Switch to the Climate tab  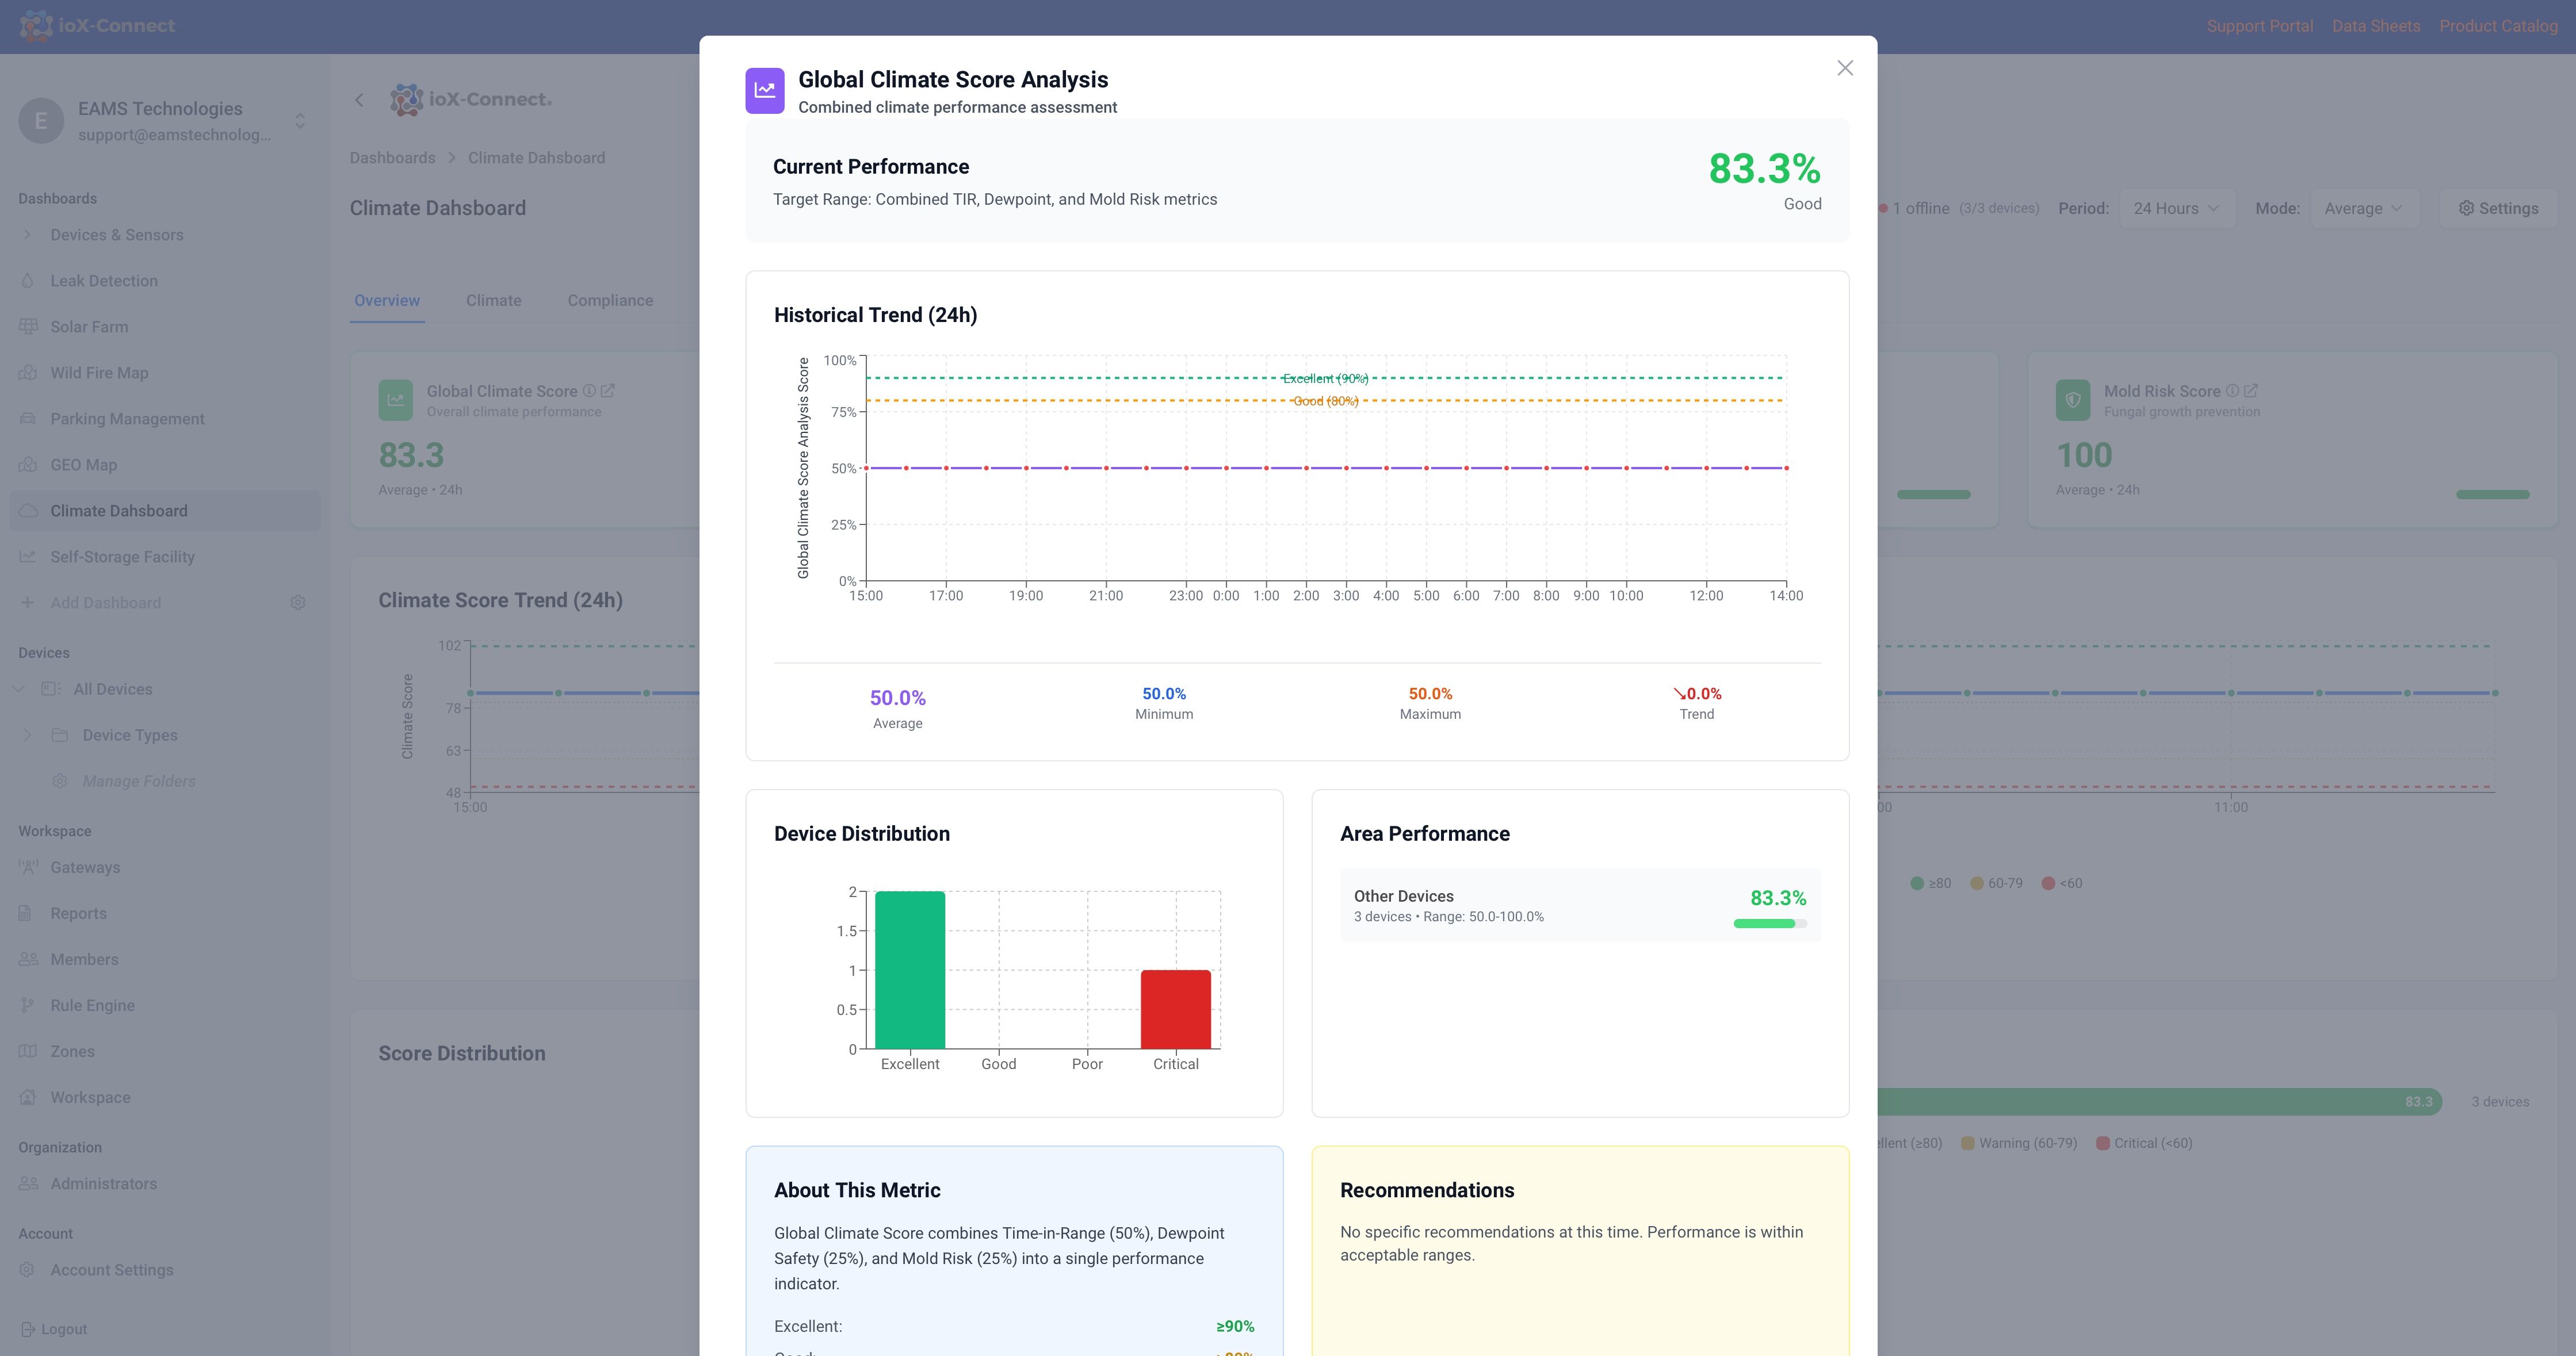[493, 300]
